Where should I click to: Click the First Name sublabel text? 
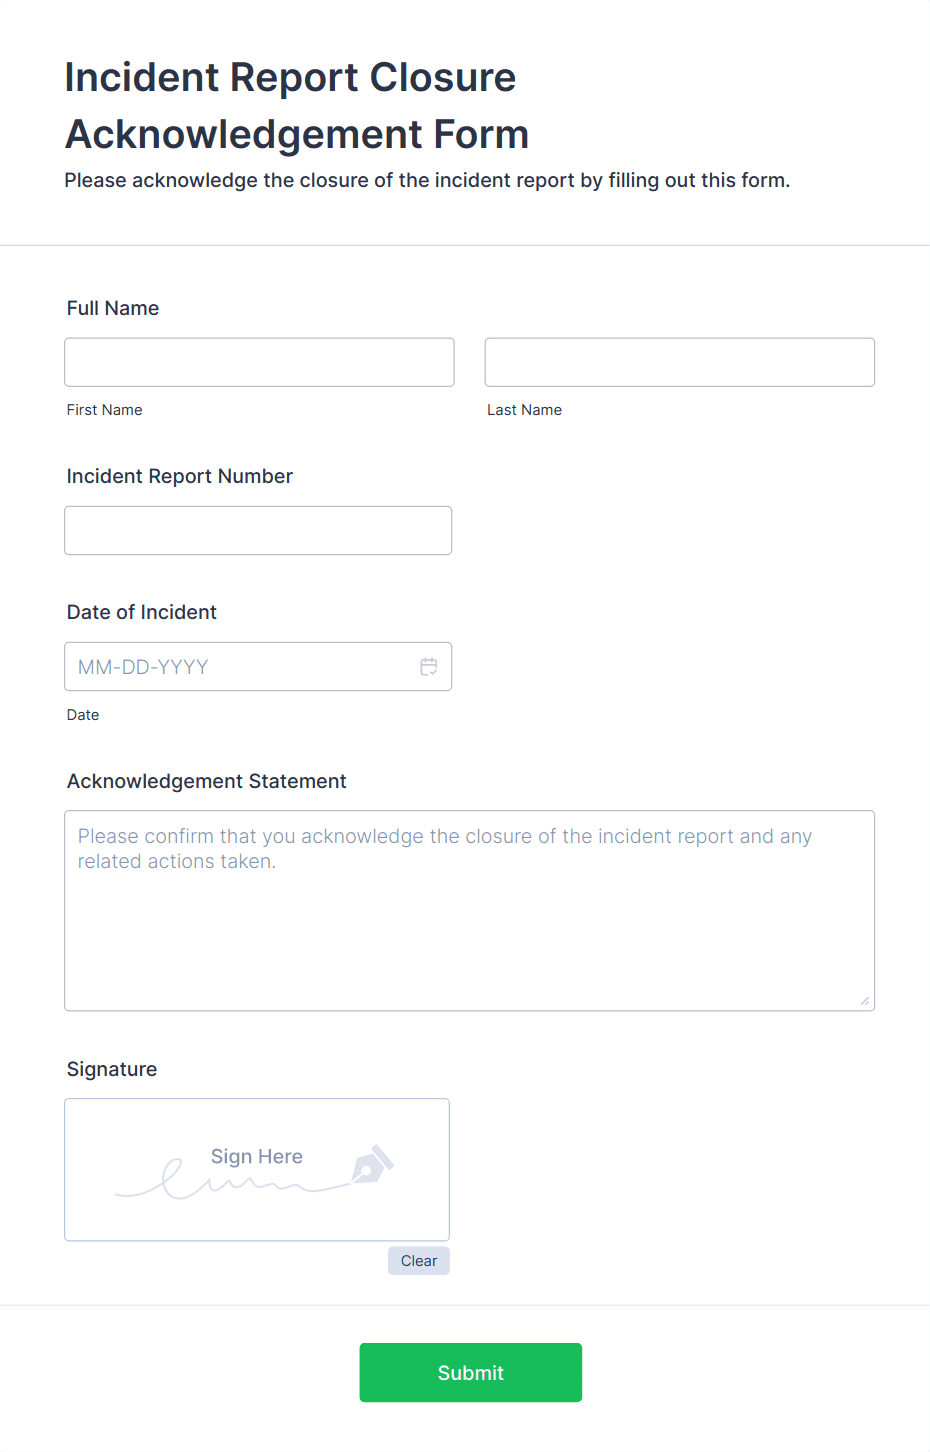104,410
